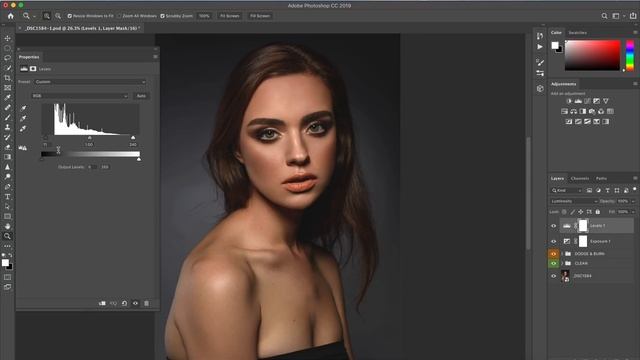Select the Horizontal Type tool
This screenshot has height=360, width=640.
(x=7, y=196)
